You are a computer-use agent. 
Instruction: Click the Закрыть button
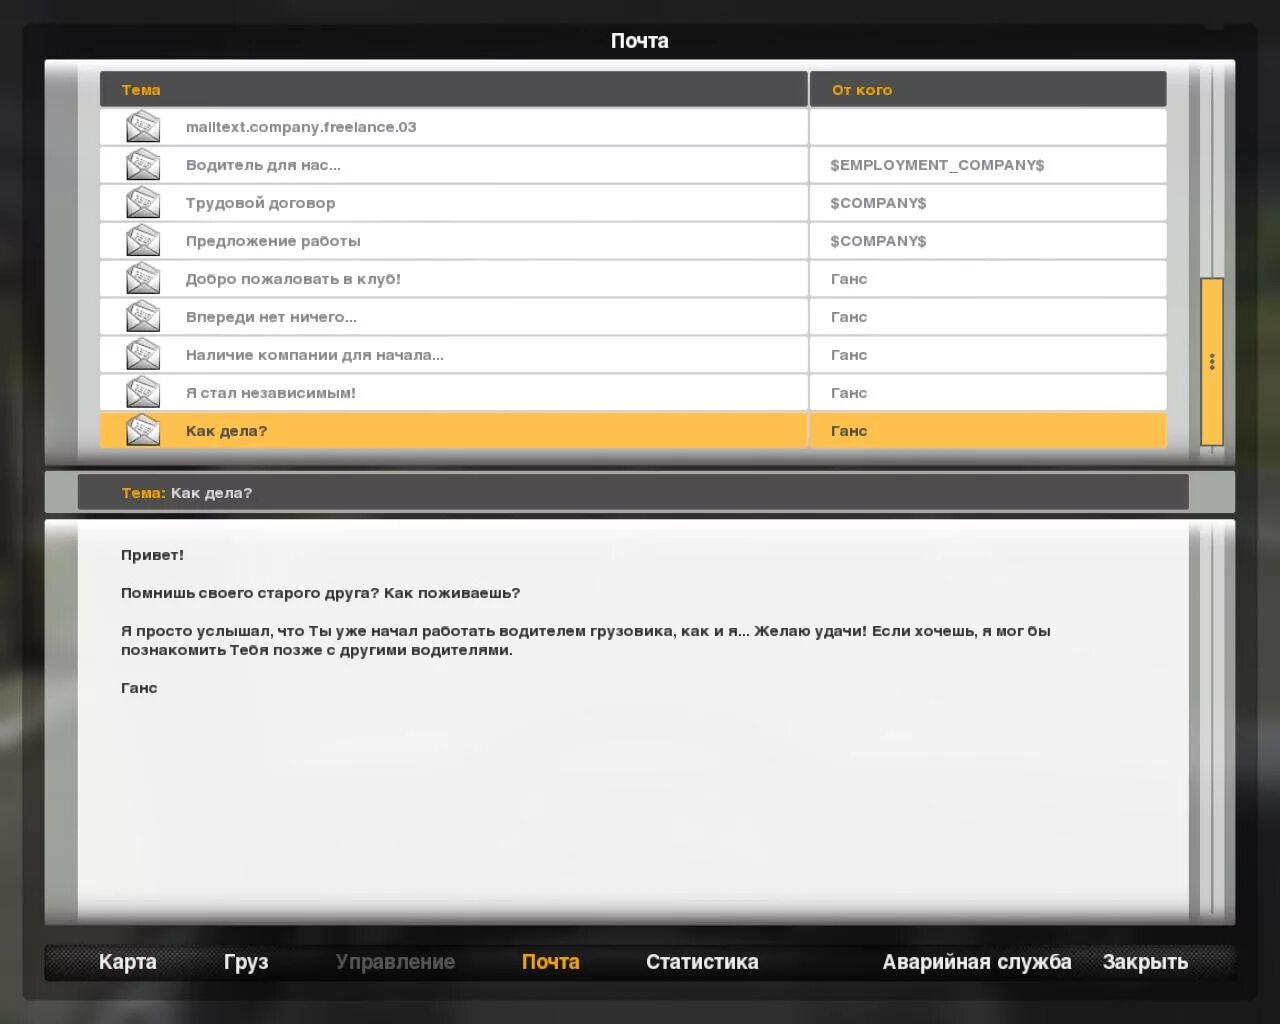(1145, 962)
